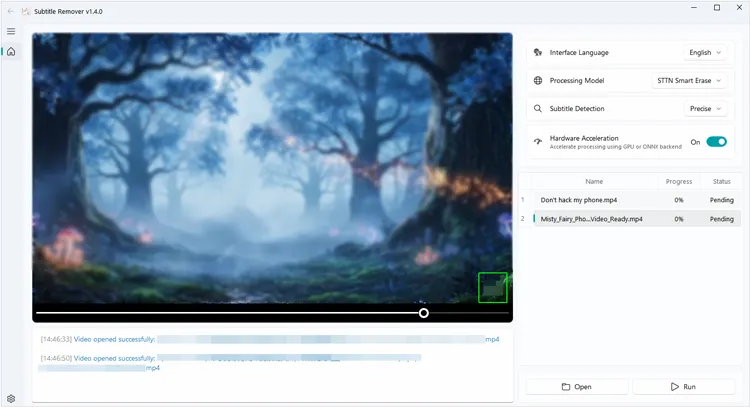Screen dimensions: 750x407
Task: Click the Processing Model globe icon
Action: click(538, 80)
